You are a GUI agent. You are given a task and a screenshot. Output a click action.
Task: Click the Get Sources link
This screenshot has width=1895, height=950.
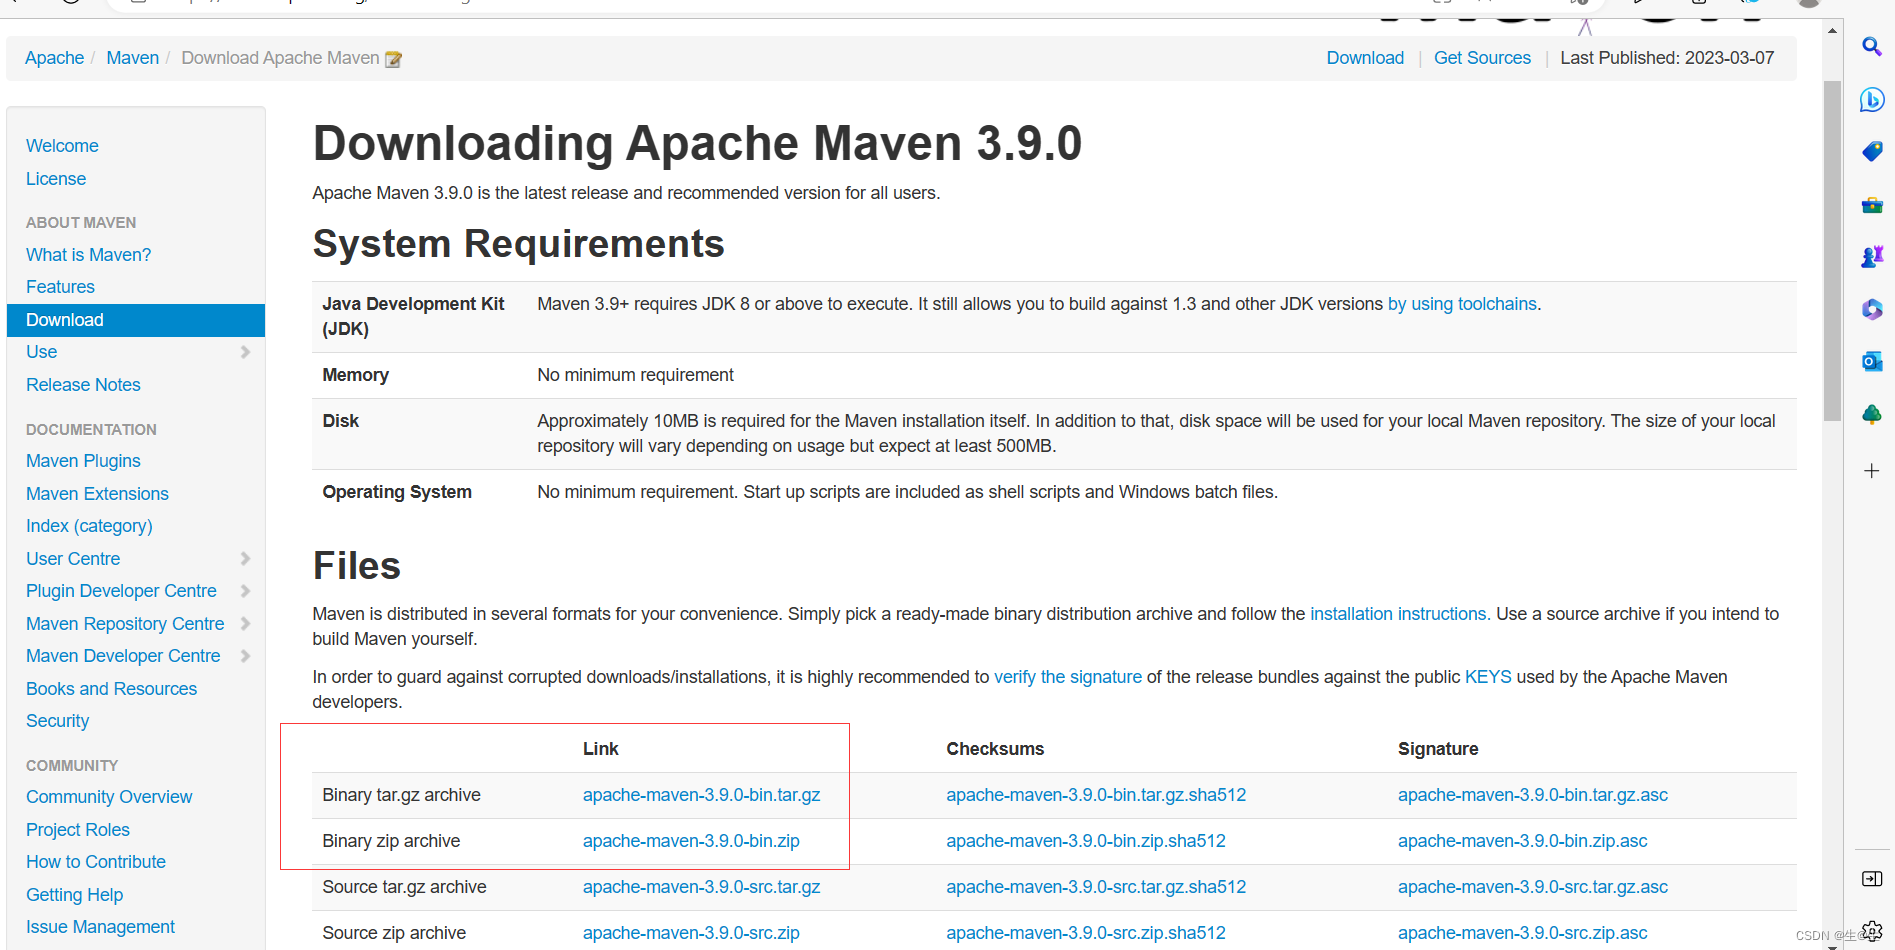(x=1482, y=58)
